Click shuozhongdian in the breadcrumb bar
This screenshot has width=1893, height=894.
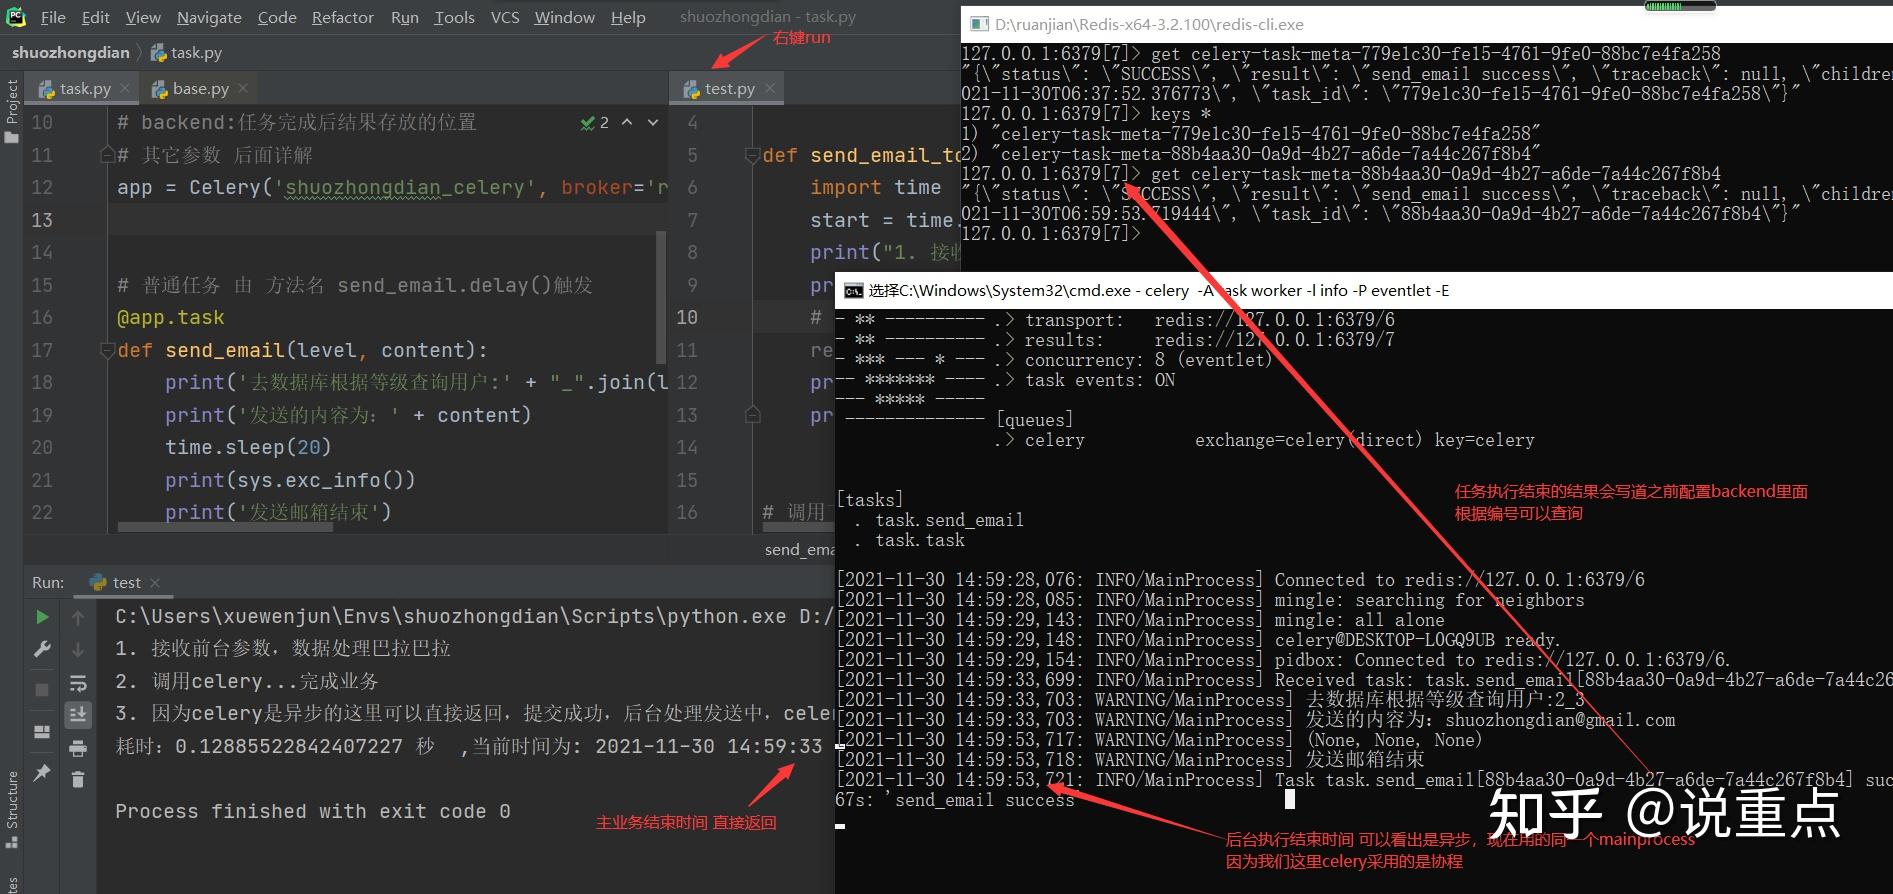71,52
